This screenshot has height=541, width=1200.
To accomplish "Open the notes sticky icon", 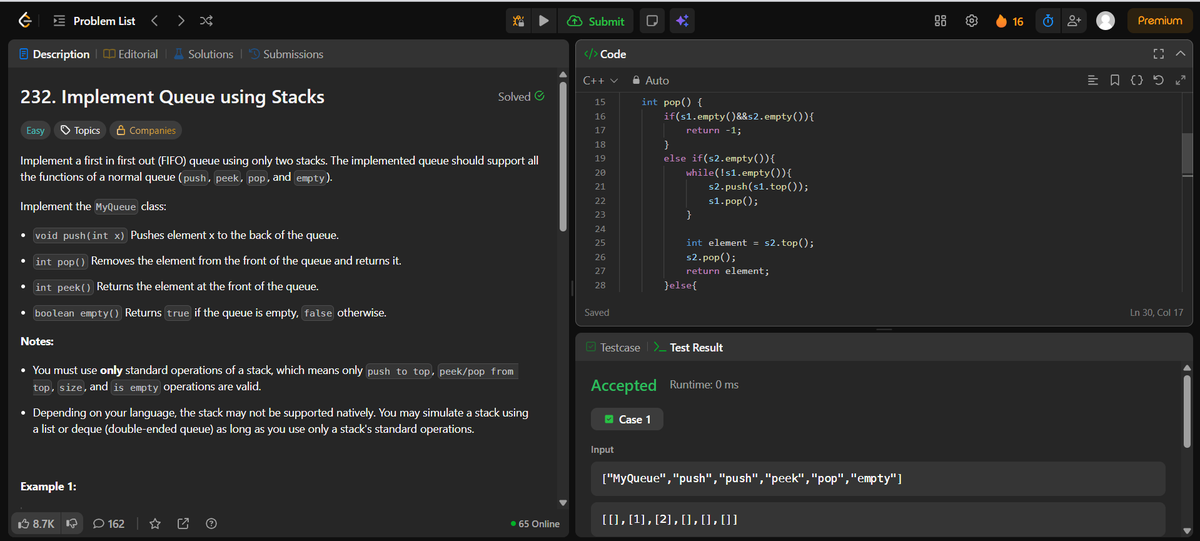I will click(651, 21).
